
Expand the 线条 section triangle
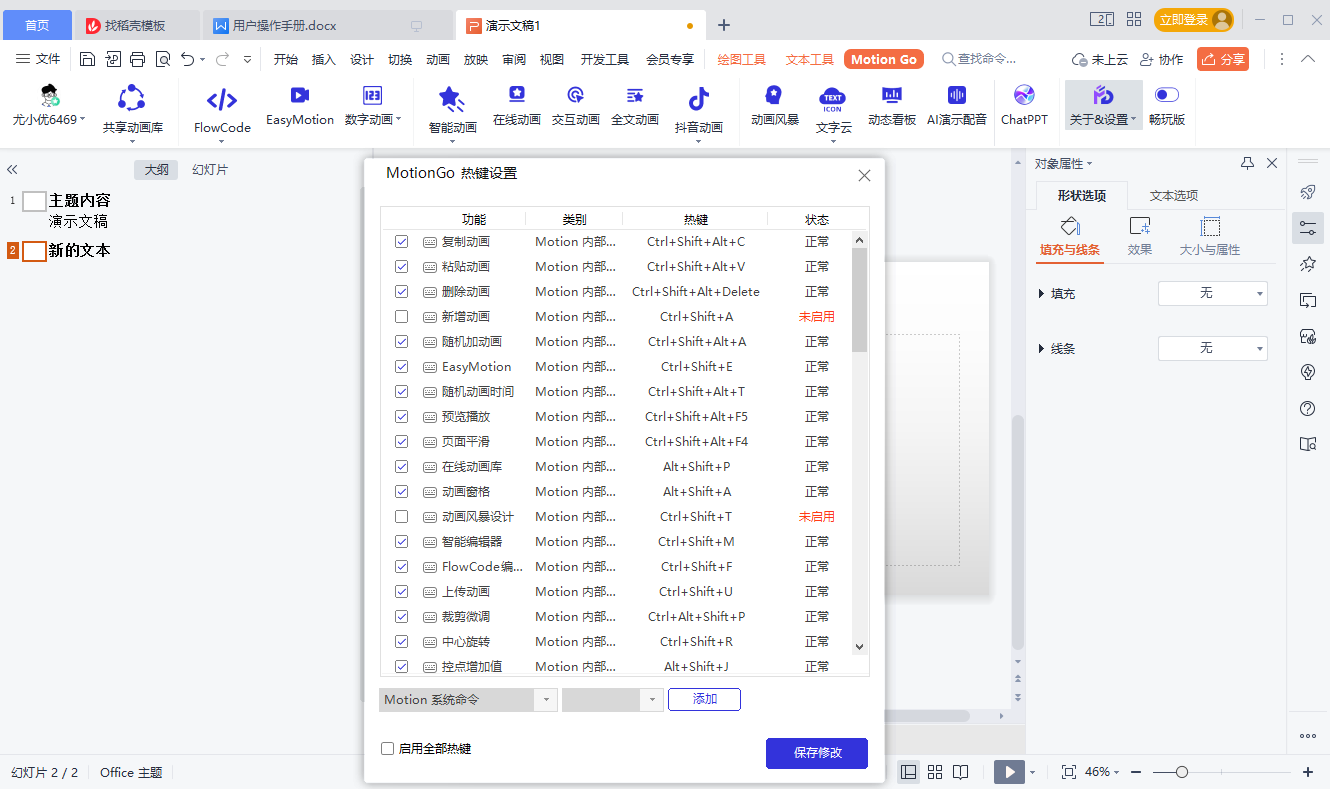(x=1043, y=349)
